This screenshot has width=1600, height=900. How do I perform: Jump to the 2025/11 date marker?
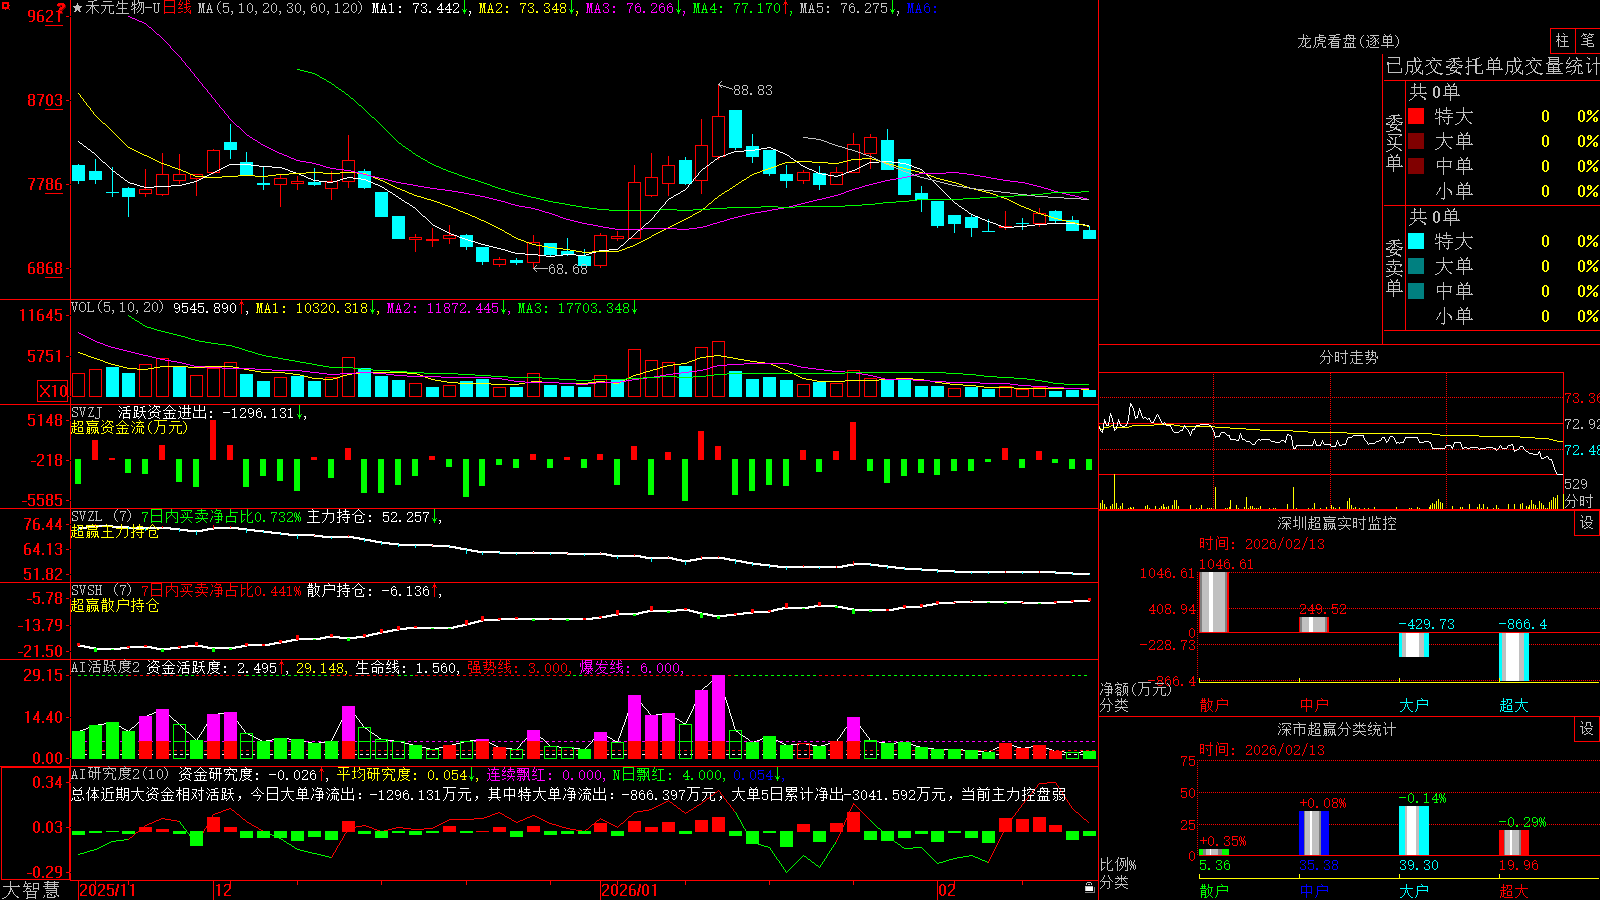[107, 890]
